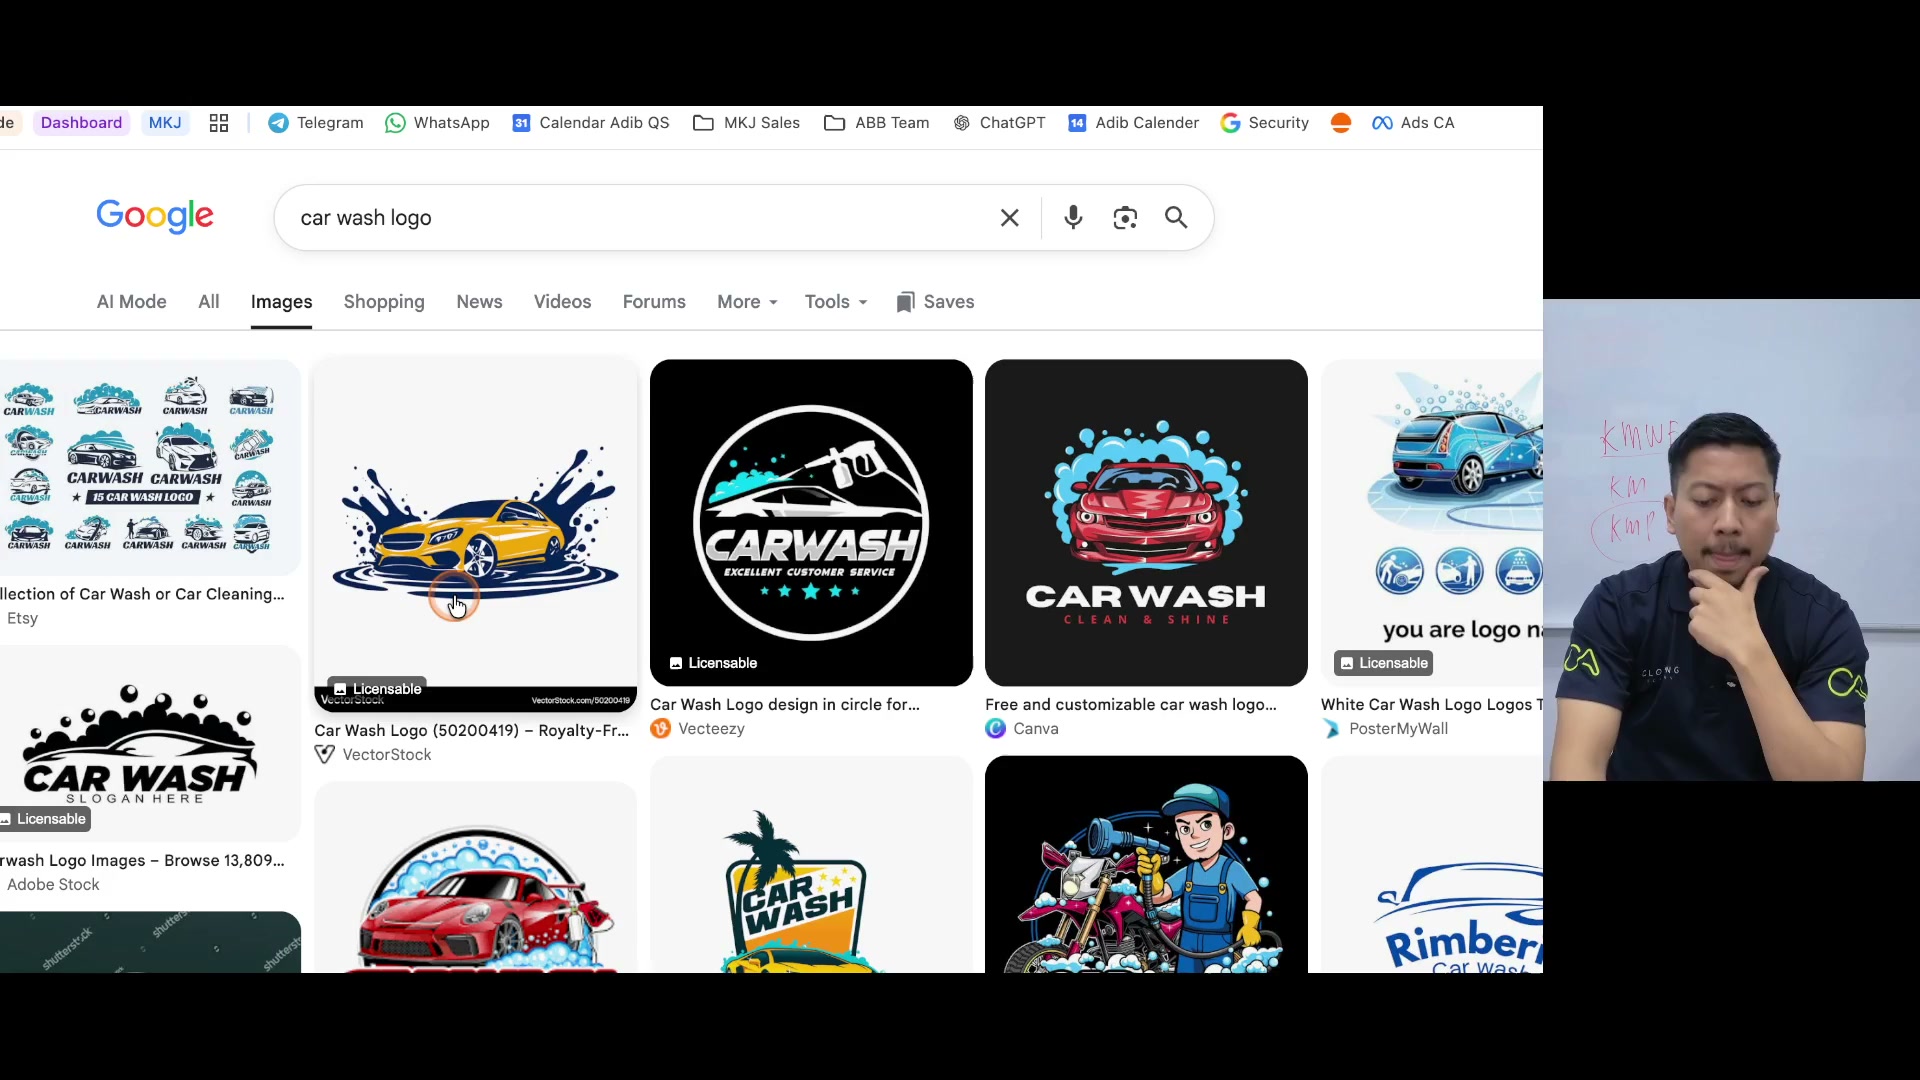Expand the Tools dropdown

tap(836, 302)
